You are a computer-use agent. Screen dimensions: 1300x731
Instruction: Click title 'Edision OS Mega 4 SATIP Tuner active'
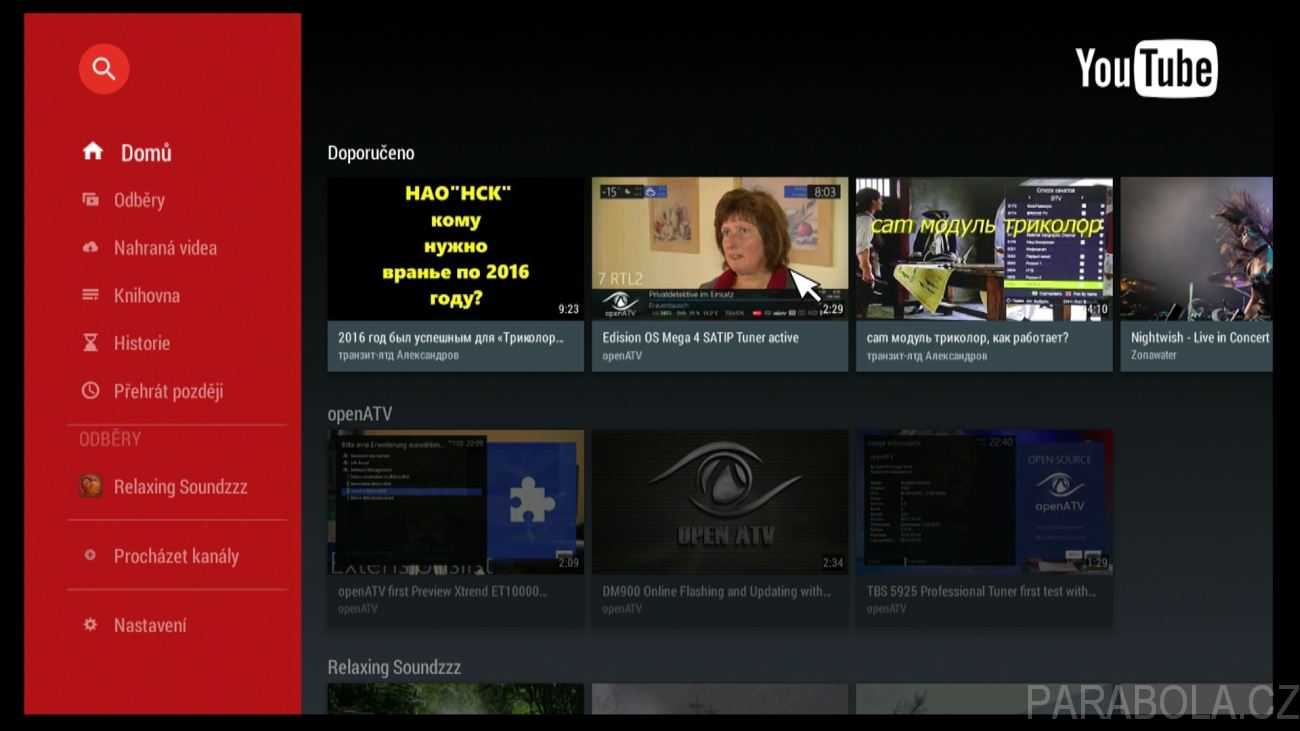point(700,338)
